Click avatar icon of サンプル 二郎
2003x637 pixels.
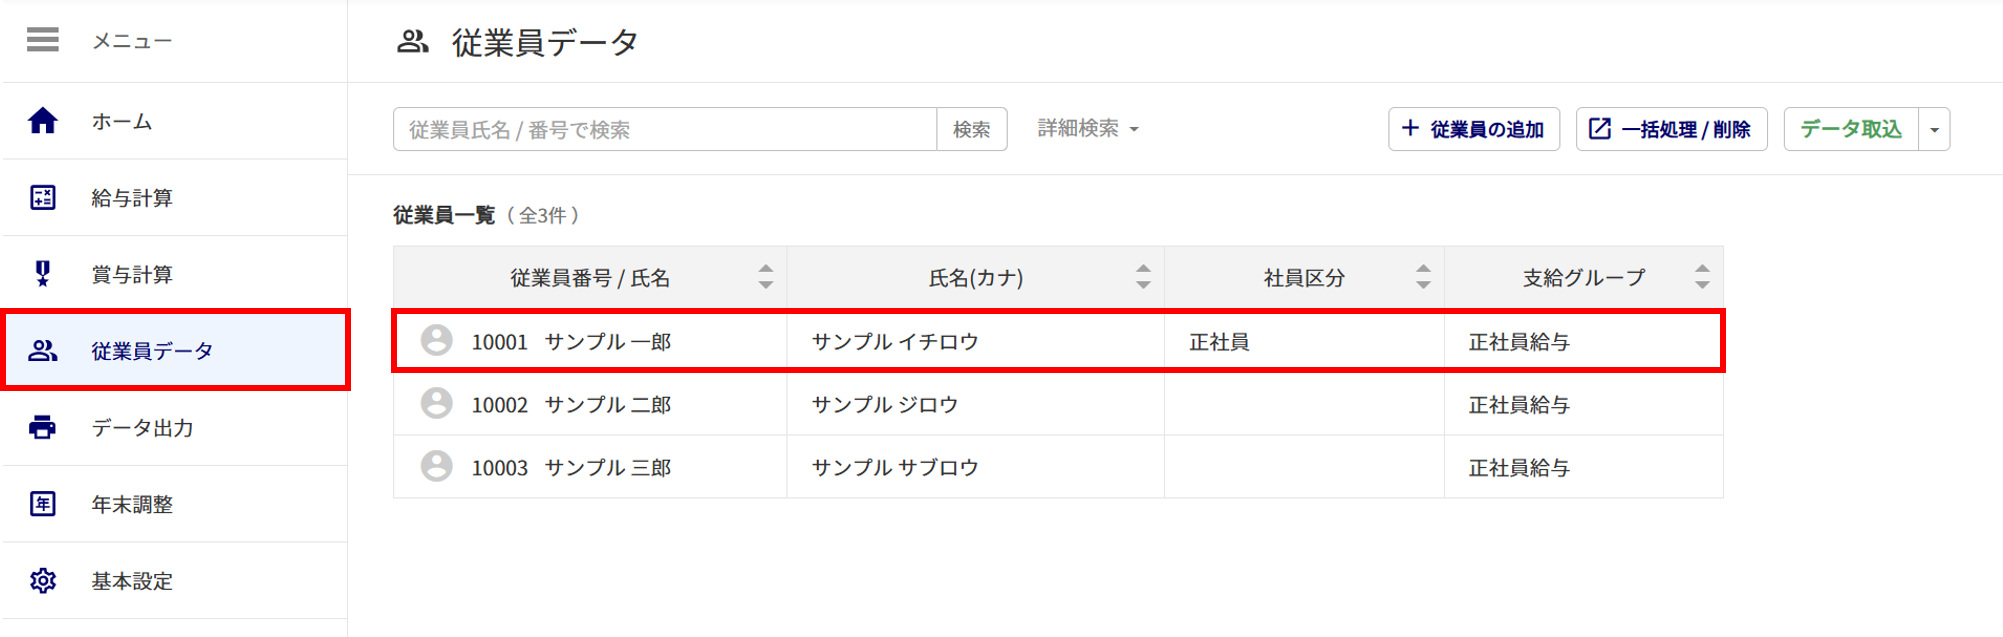(436, 403)
